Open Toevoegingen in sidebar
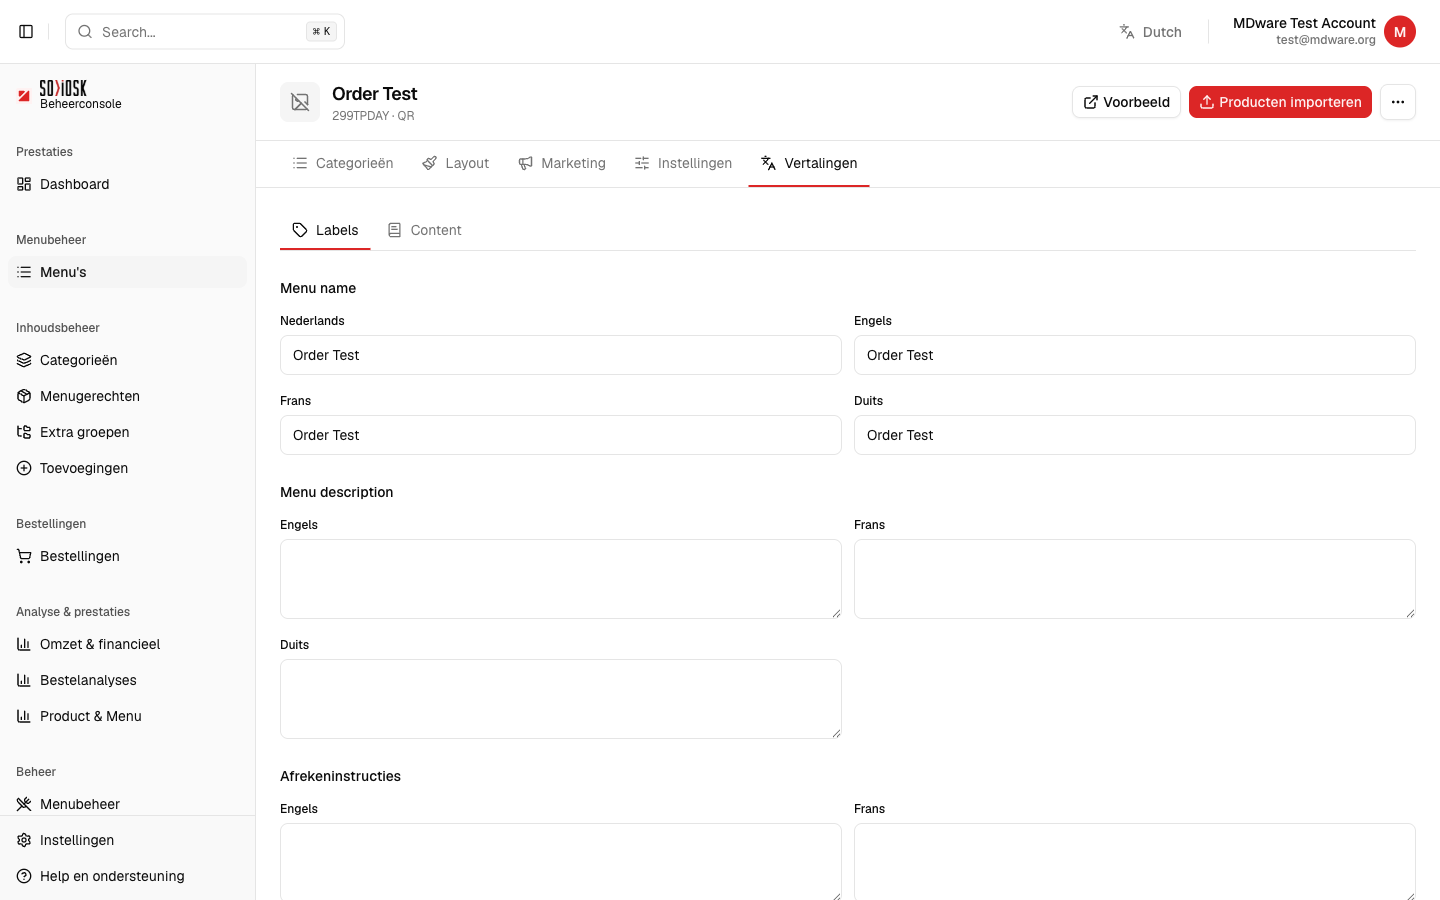1440x900 pixels. [x=127, y=468]
